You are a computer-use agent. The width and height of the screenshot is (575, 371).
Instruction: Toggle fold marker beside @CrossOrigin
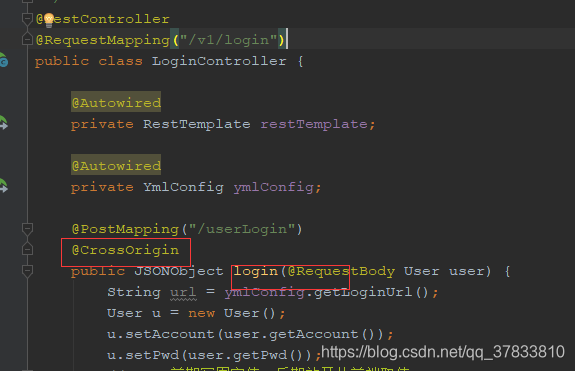click(27, 249)
